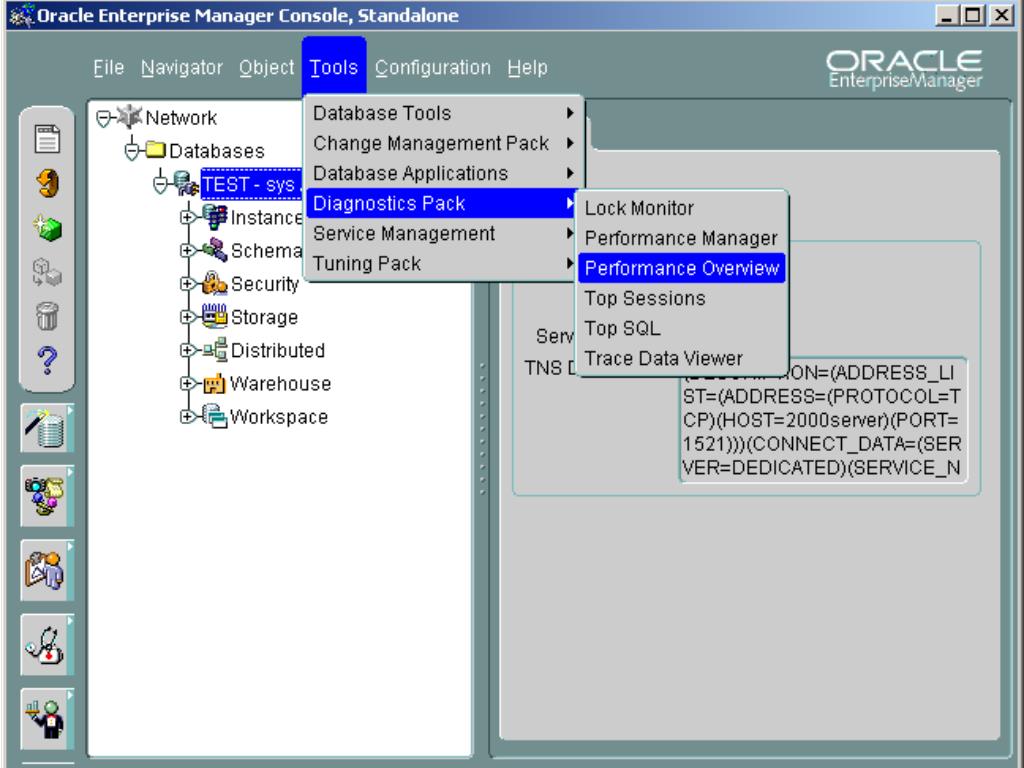Click the Workspace node icon

(215, 416)
